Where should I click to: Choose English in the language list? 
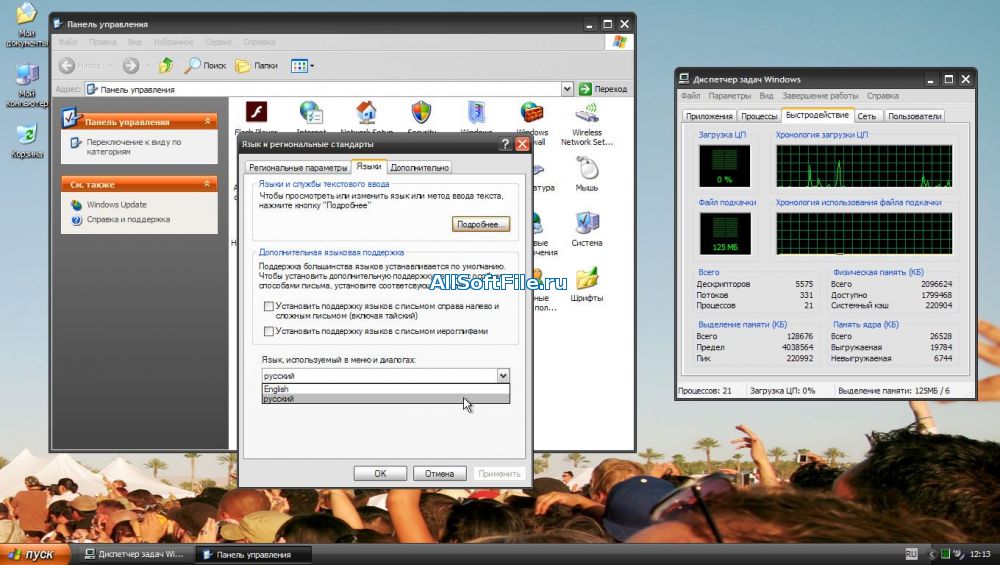point(386,389)
